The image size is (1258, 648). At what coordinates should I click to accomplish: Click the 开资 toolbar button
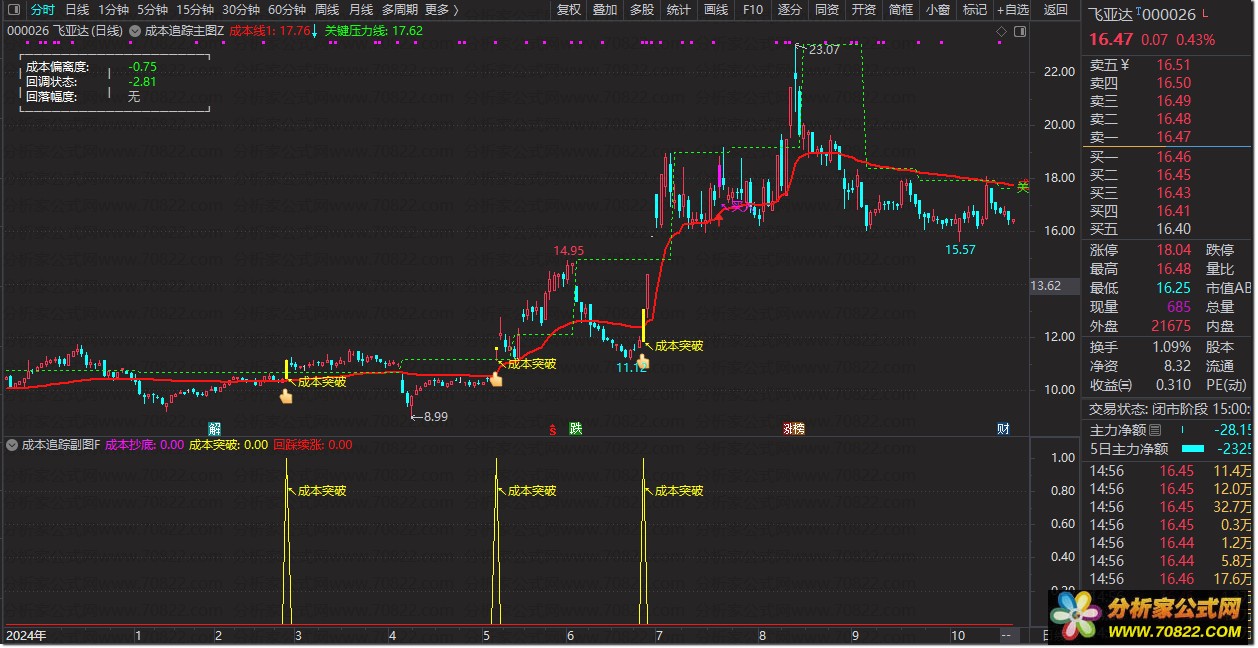[x=864, y=10]
